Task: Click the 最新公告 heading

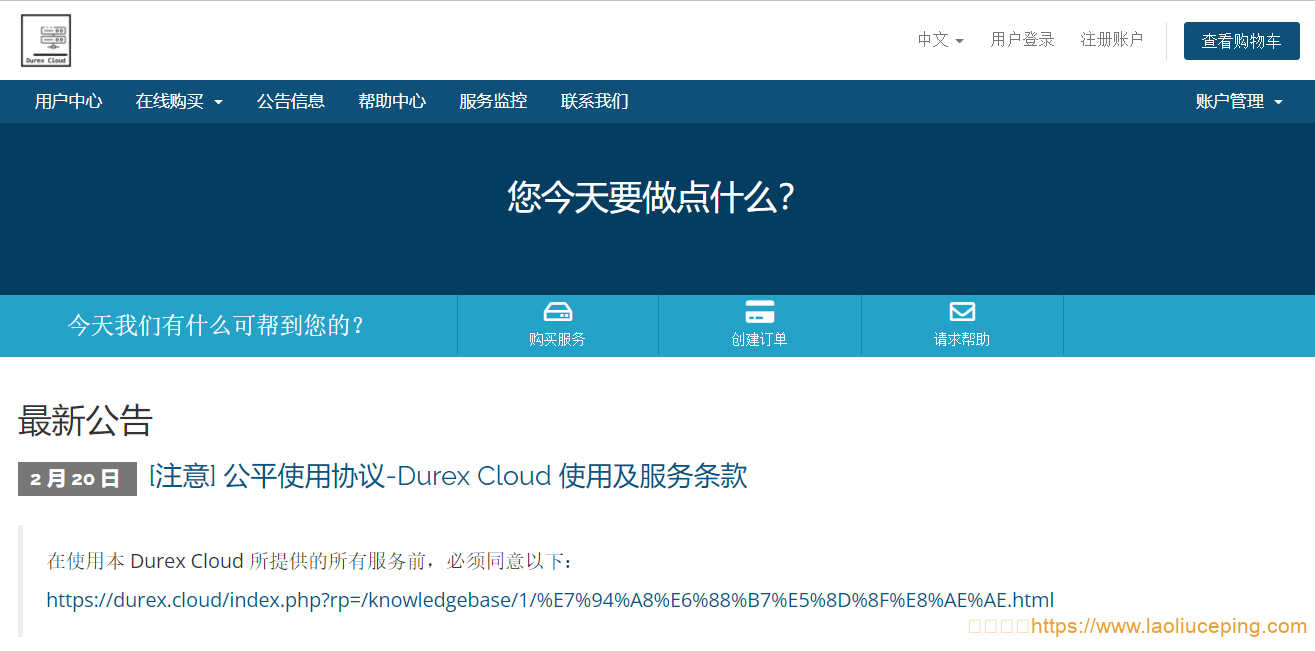Action: [x=85, y=421]
